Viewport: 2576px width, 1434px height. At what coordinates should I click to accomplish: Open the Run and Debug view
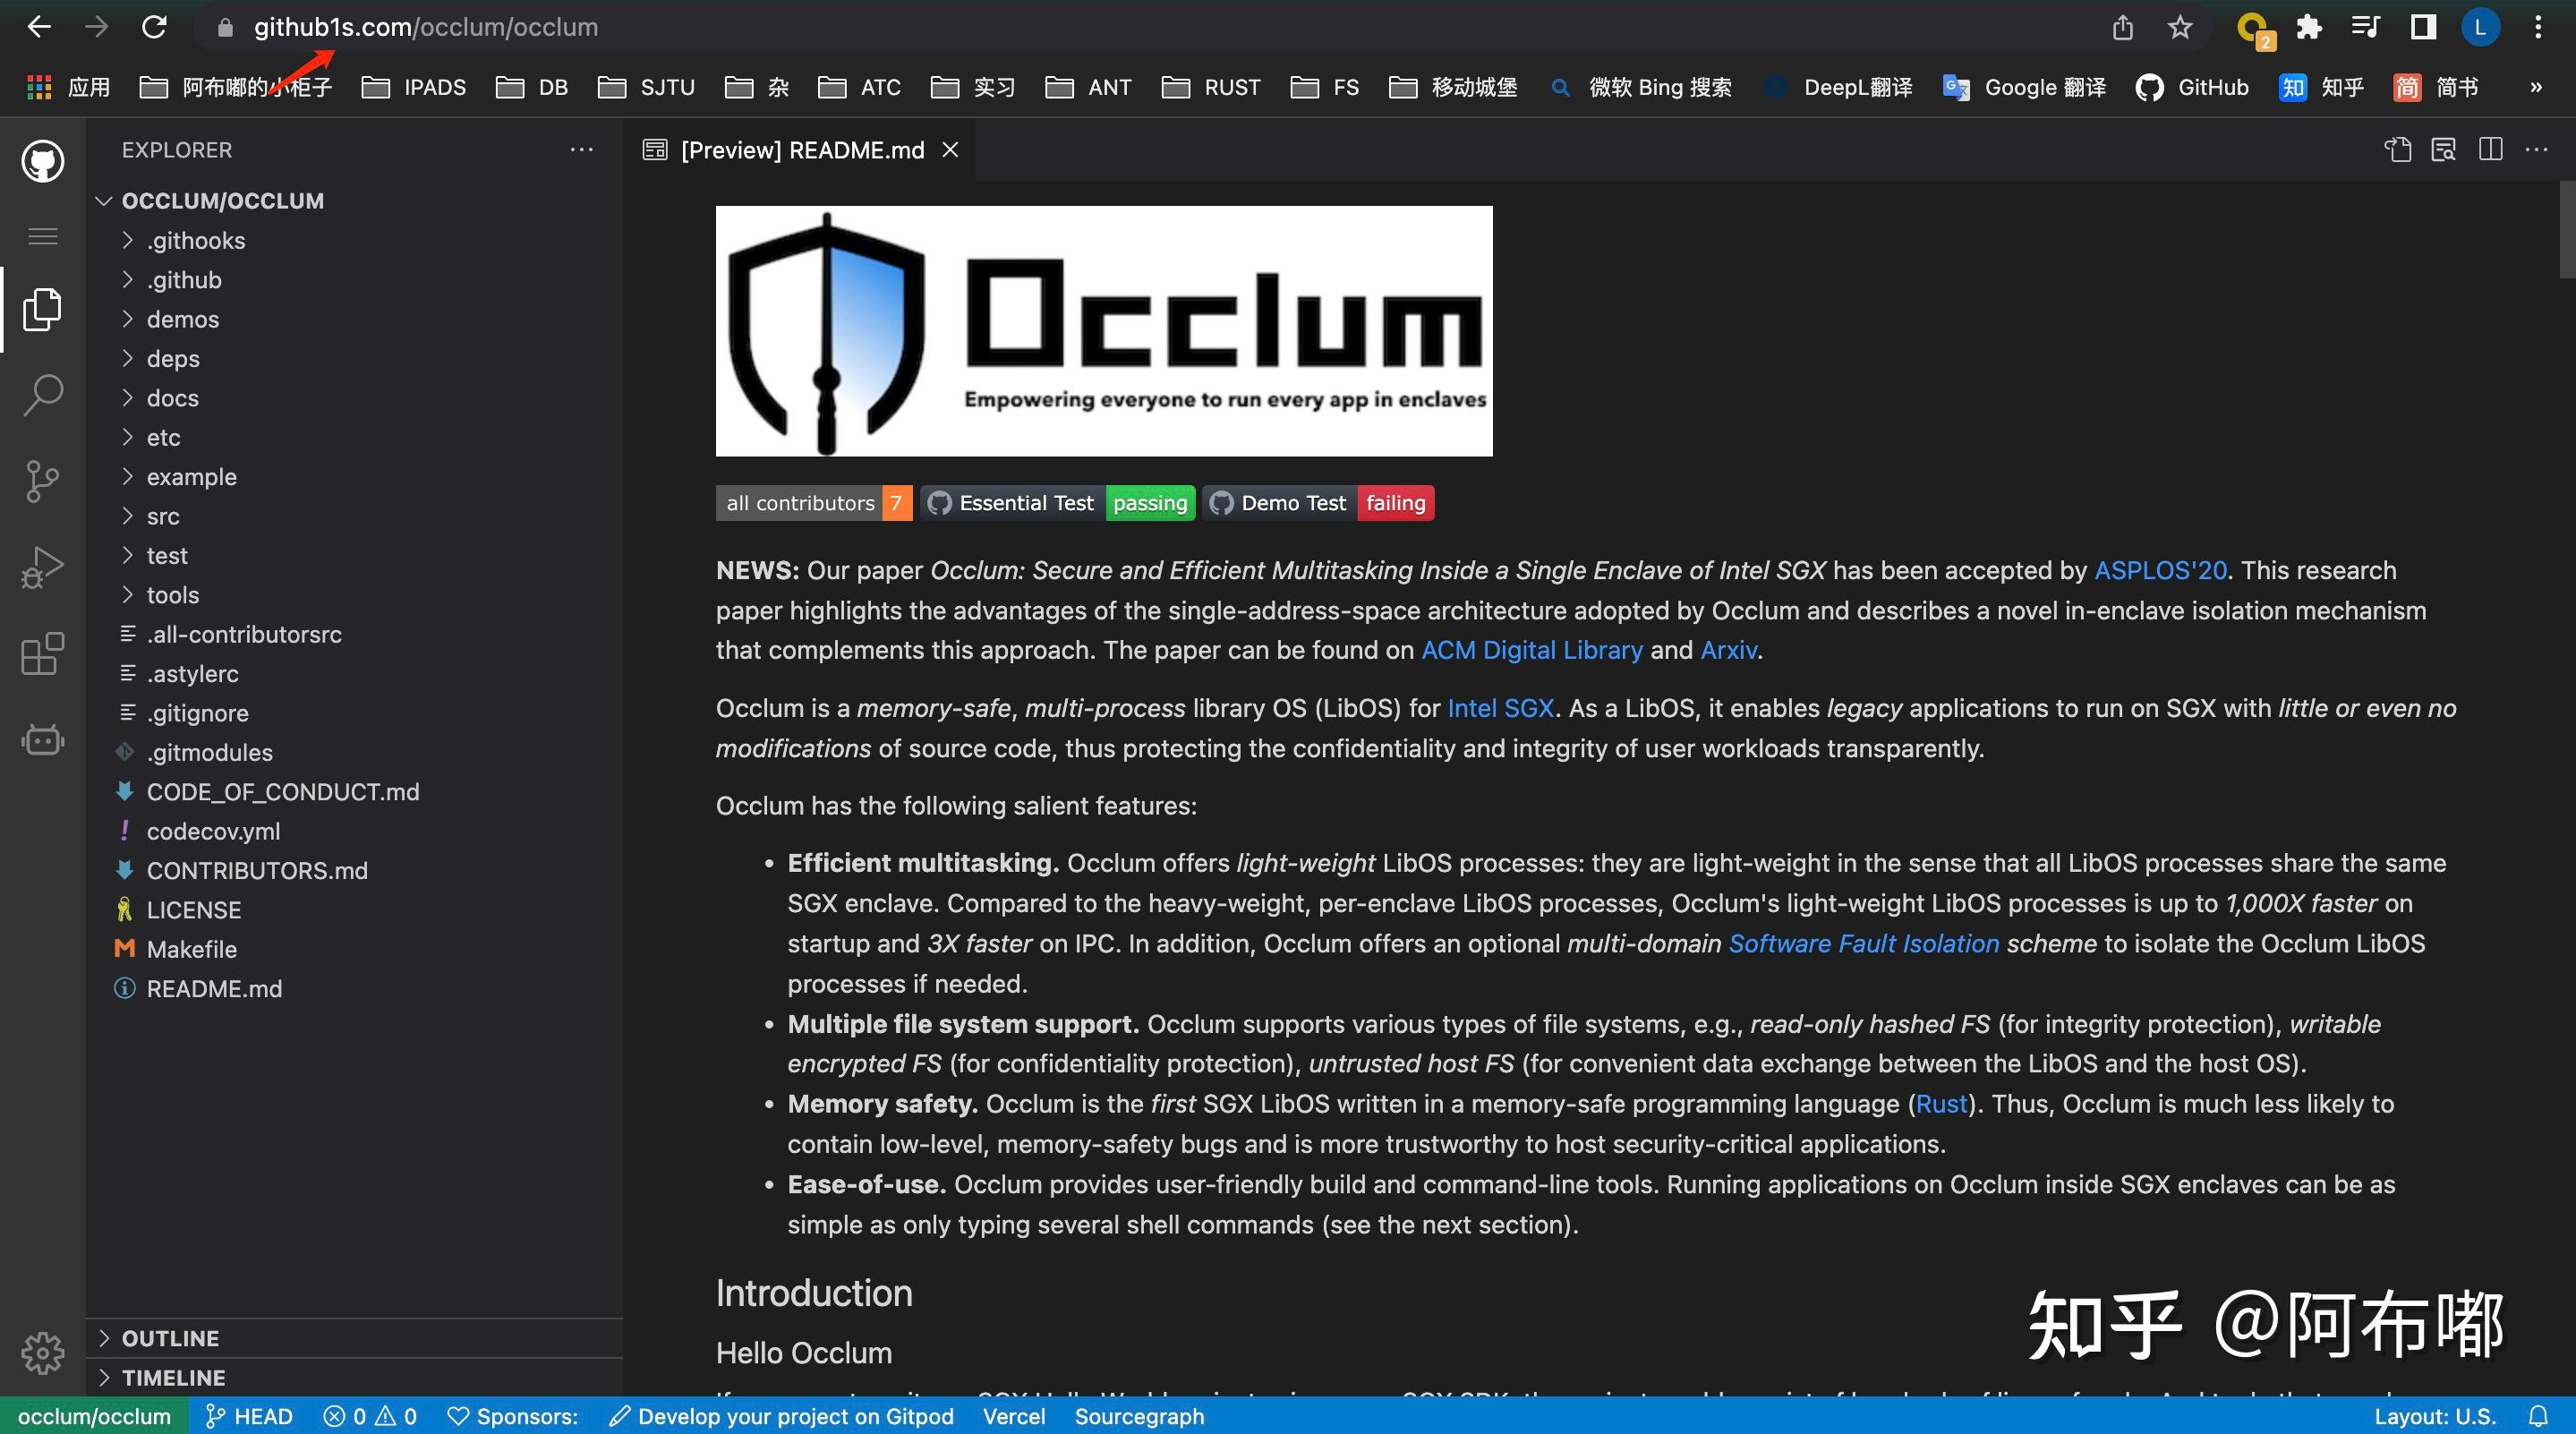pos(42,567)
